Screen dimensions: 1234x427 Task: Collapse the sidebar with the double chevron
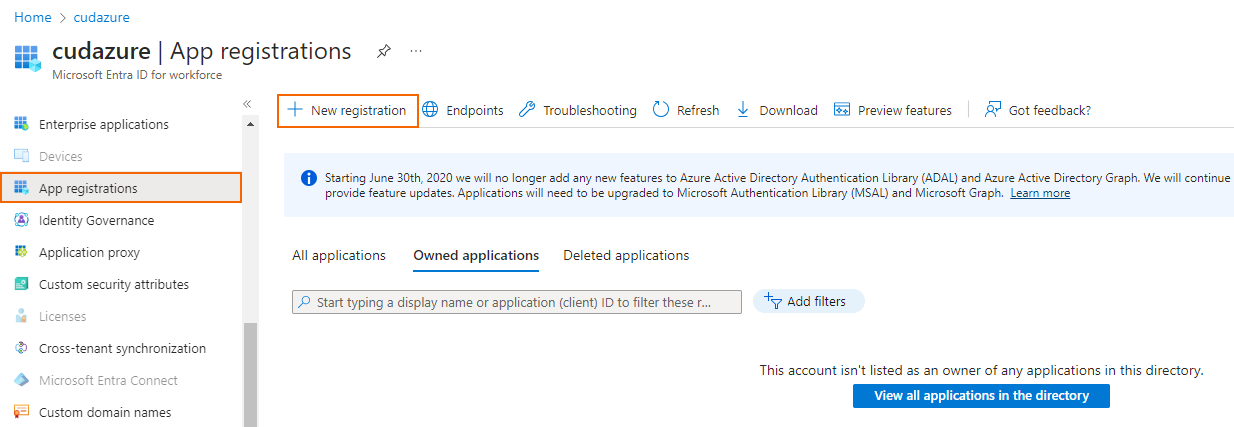(247, 104)
